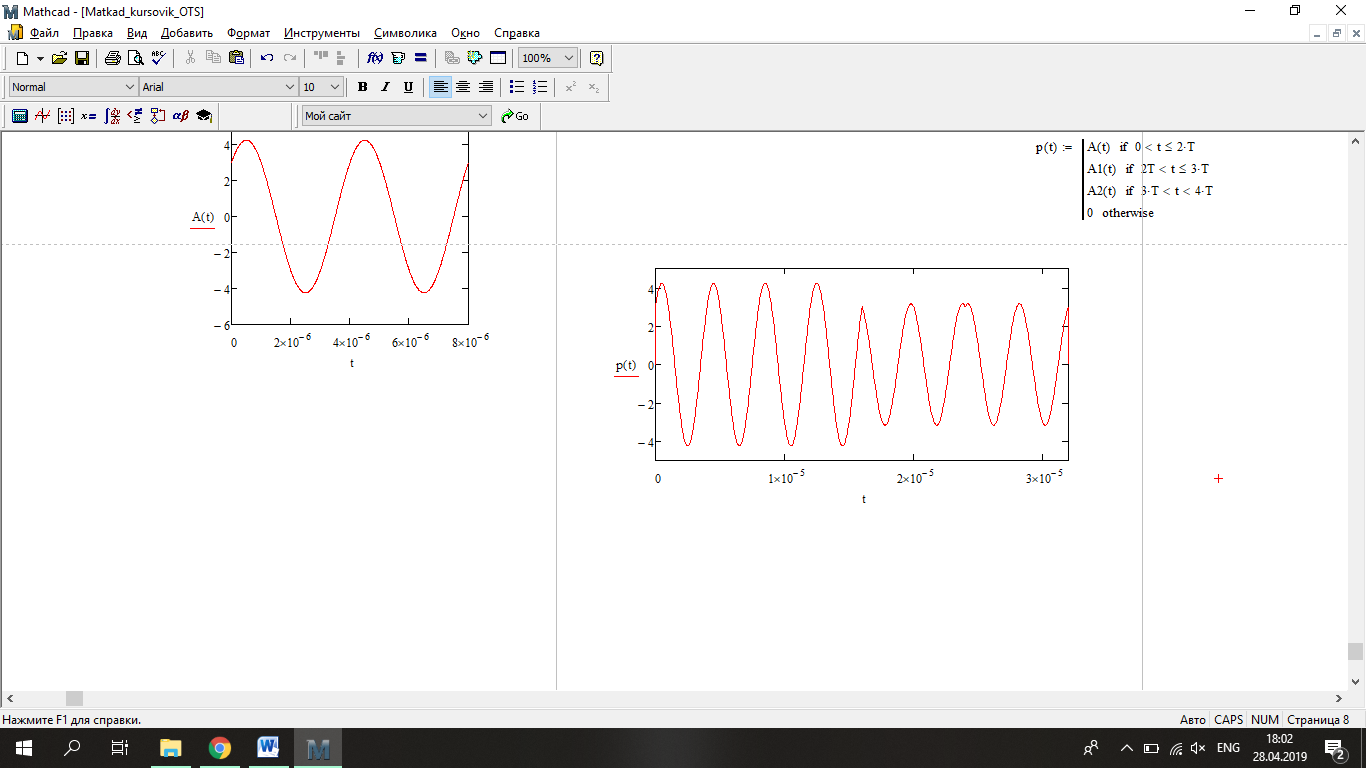Toggle Italic formatting

coord(385,87)
